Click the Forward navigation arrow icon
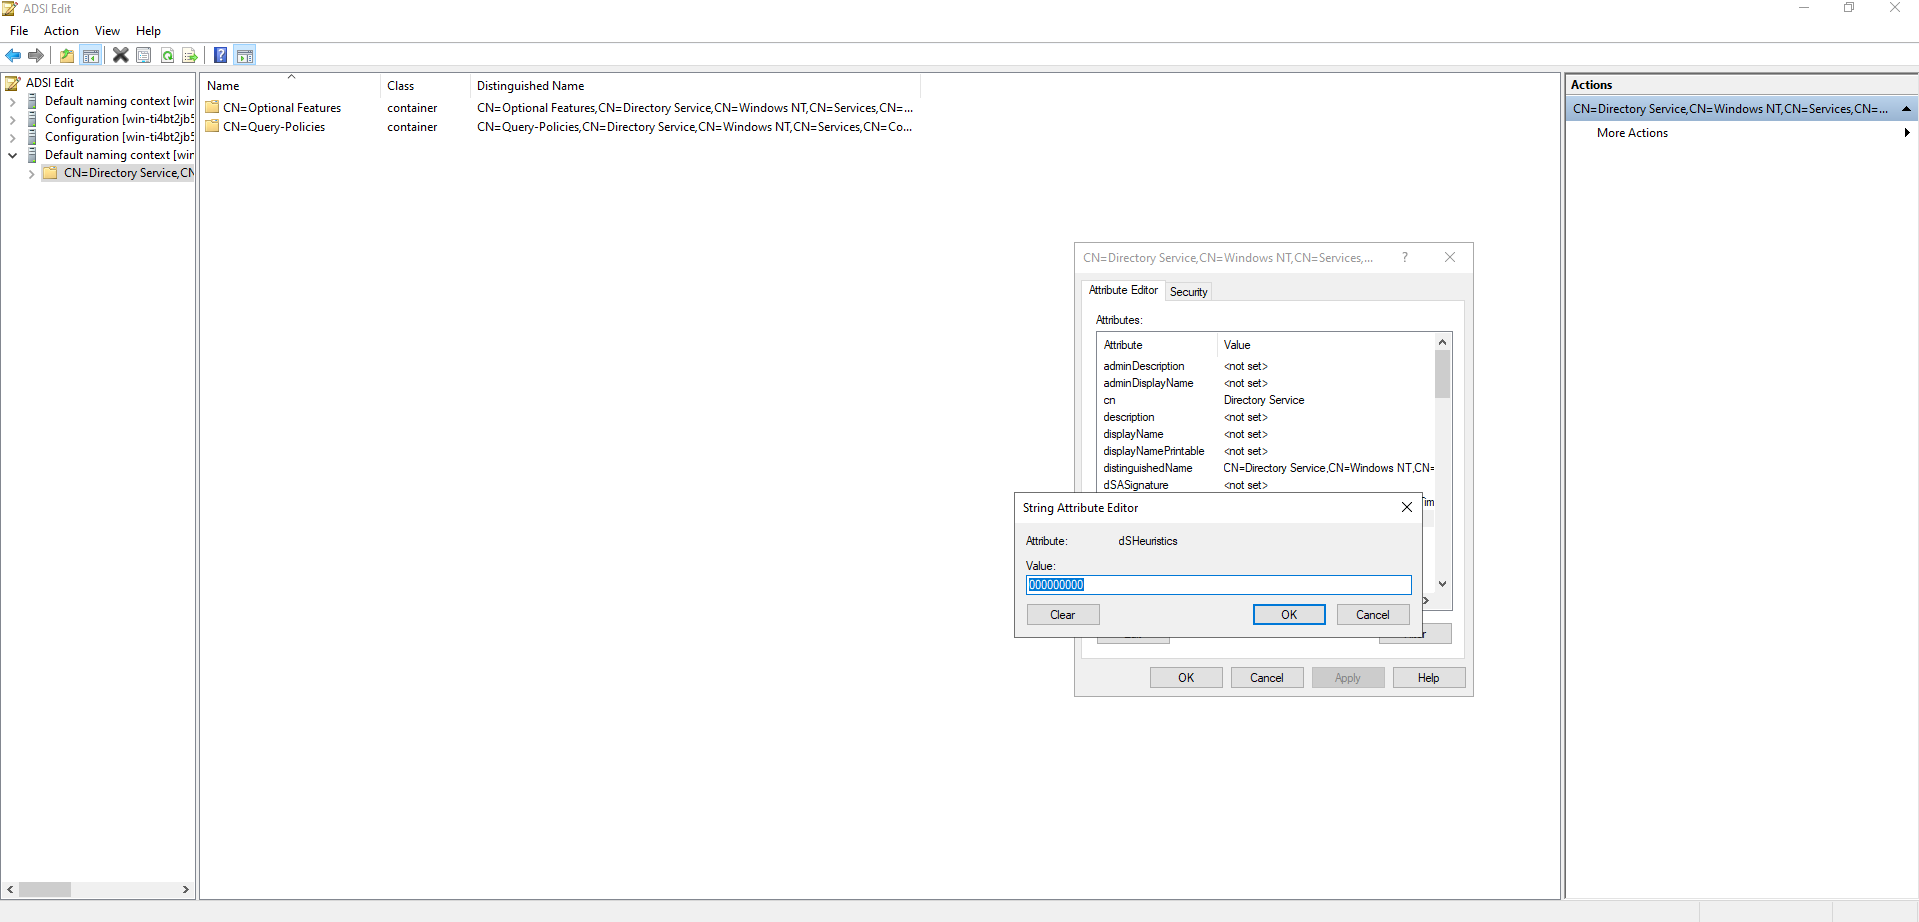1919x922 pixels. [36, 55]
